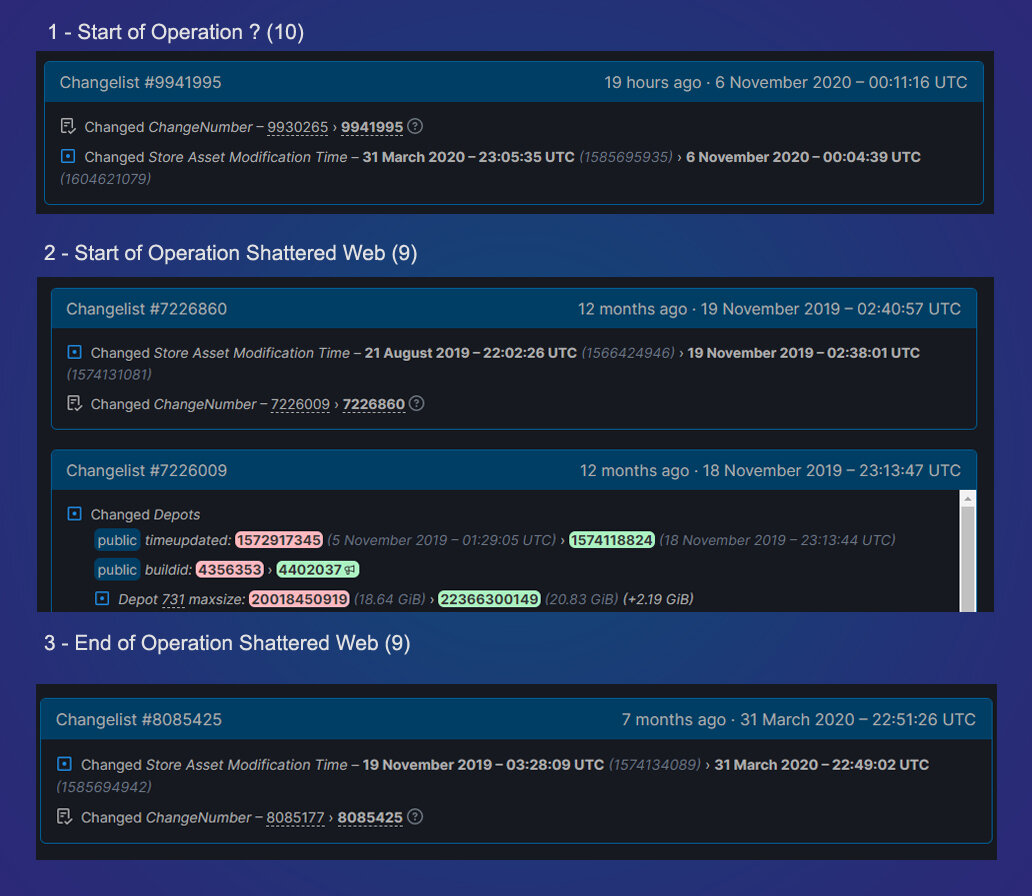
Task: Click changelist icon beside ChangeNumber 8085177 row
Action: tap(64, 817)
